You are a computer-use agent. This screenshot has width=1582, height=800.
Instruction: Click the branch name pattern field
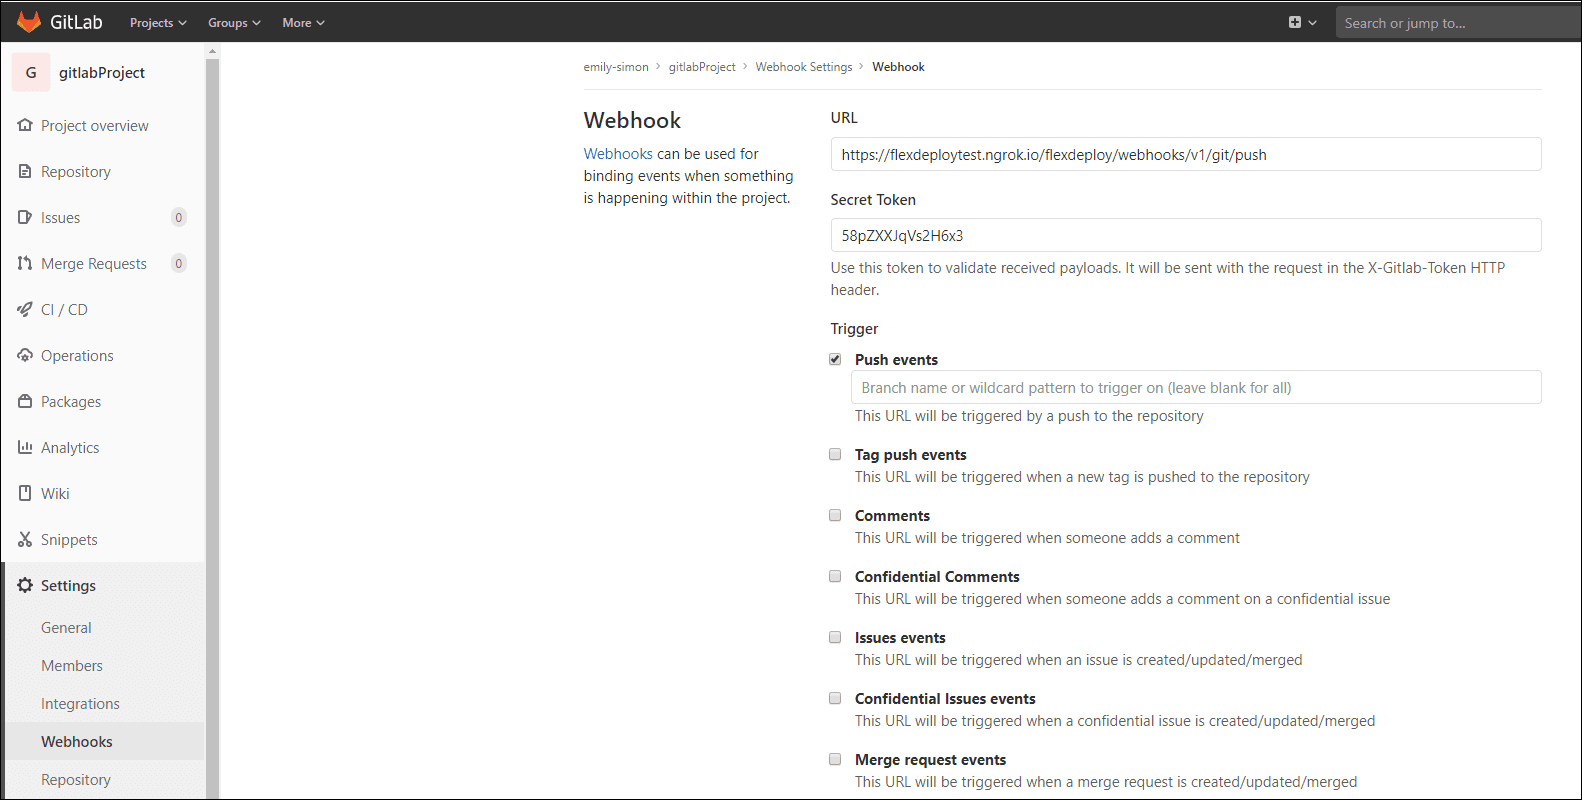(x=1196, y=387)
